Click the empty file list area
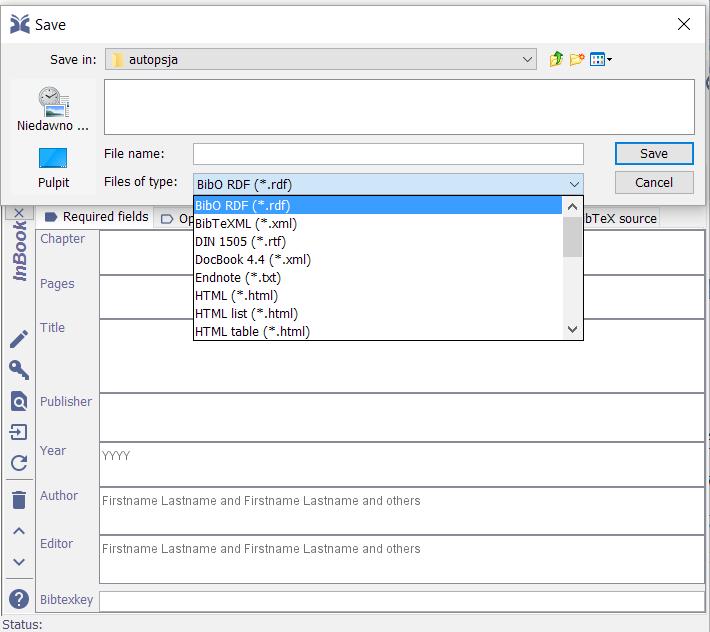 [399, 107]
